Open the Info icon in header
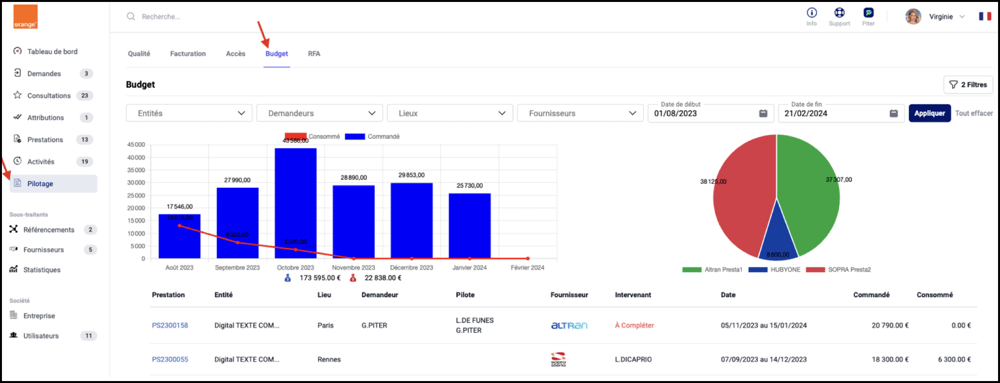The image size is (1000, 383). (x=812, y=13)
